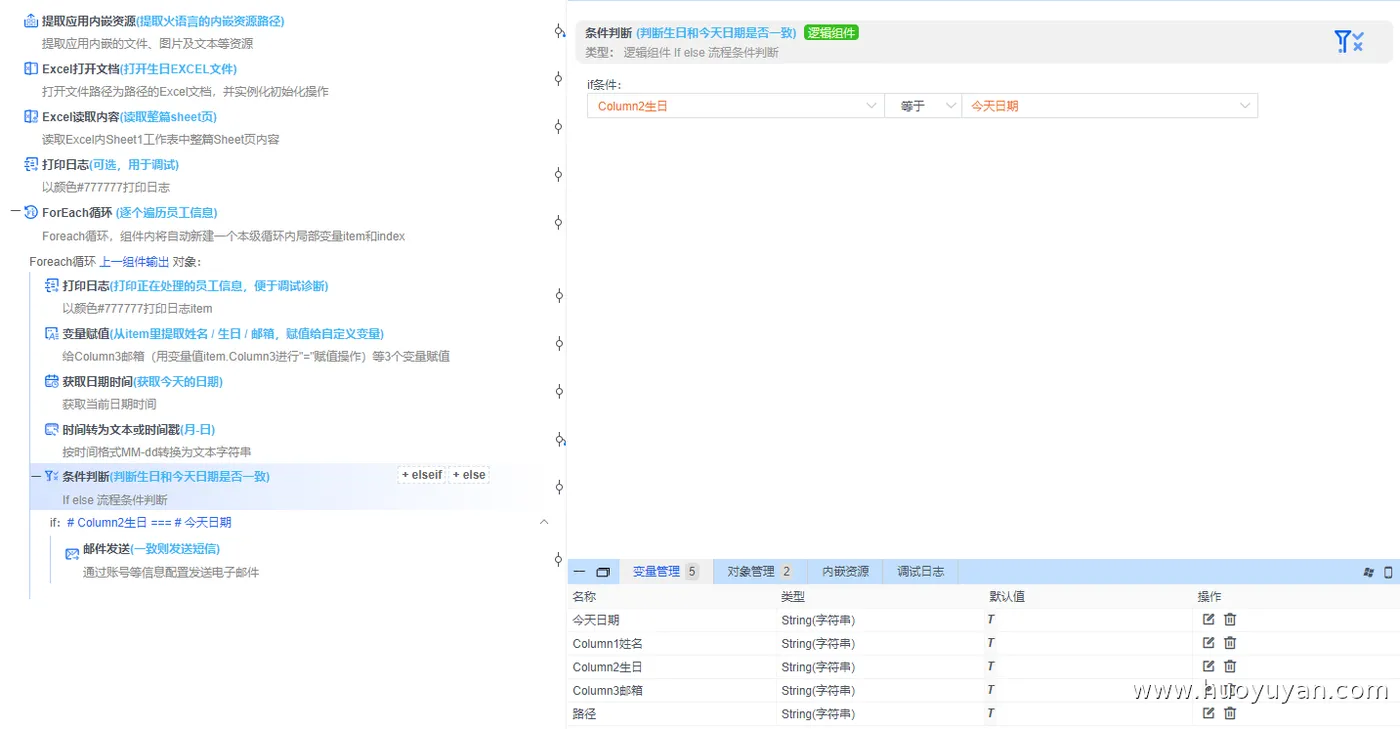Screen dimensions: 1400x729
Task: Click the 操作 column header
Action: (1210, 597)
